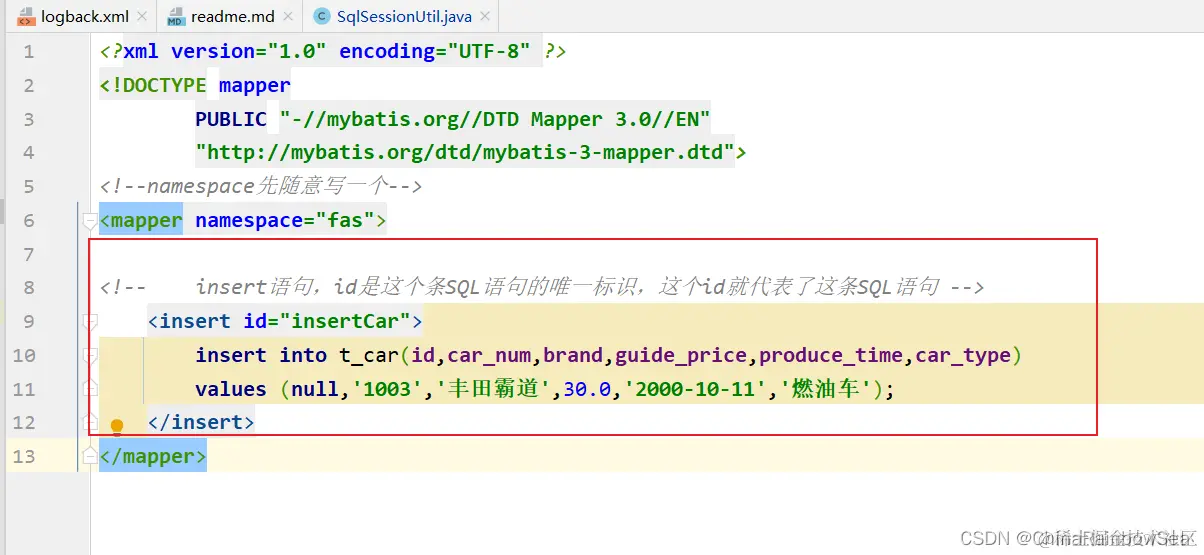Viewport: 1204px width, 555px height.
Task: Click the namespace="fas" attribute
Action: [x=285, y=220]
